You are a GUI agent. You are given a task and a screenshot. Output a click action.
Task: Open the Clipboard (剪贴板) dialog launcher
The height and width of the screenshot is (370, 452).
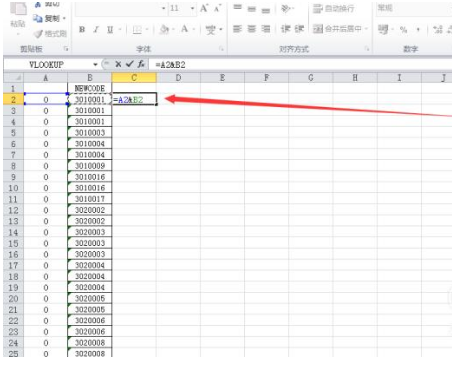(x=66, y=49)
